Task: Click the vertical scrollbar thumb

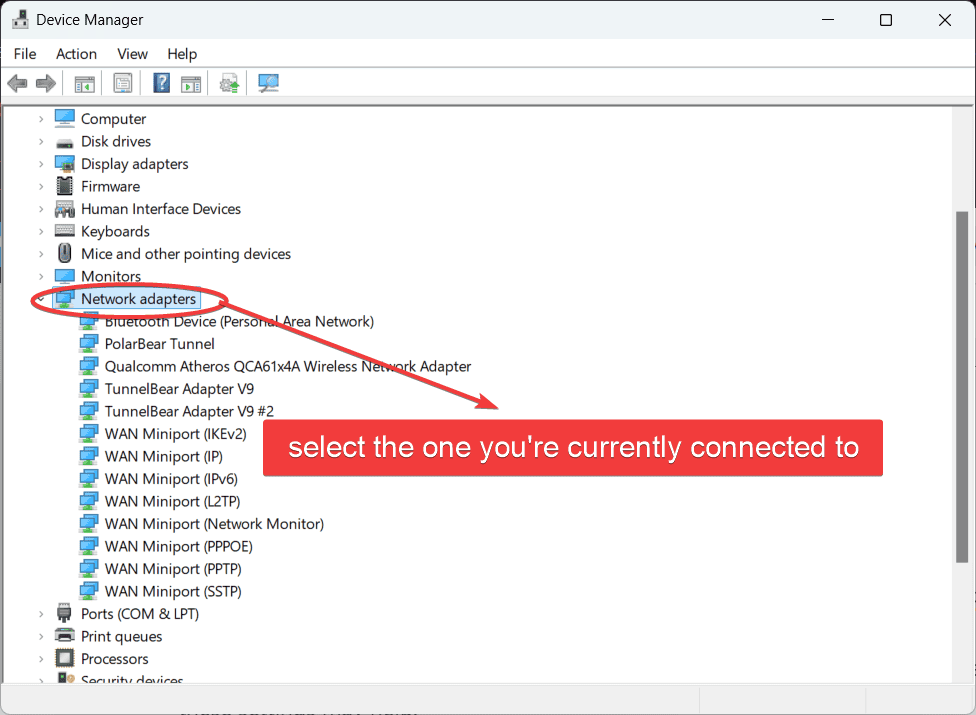Action: 962,387
